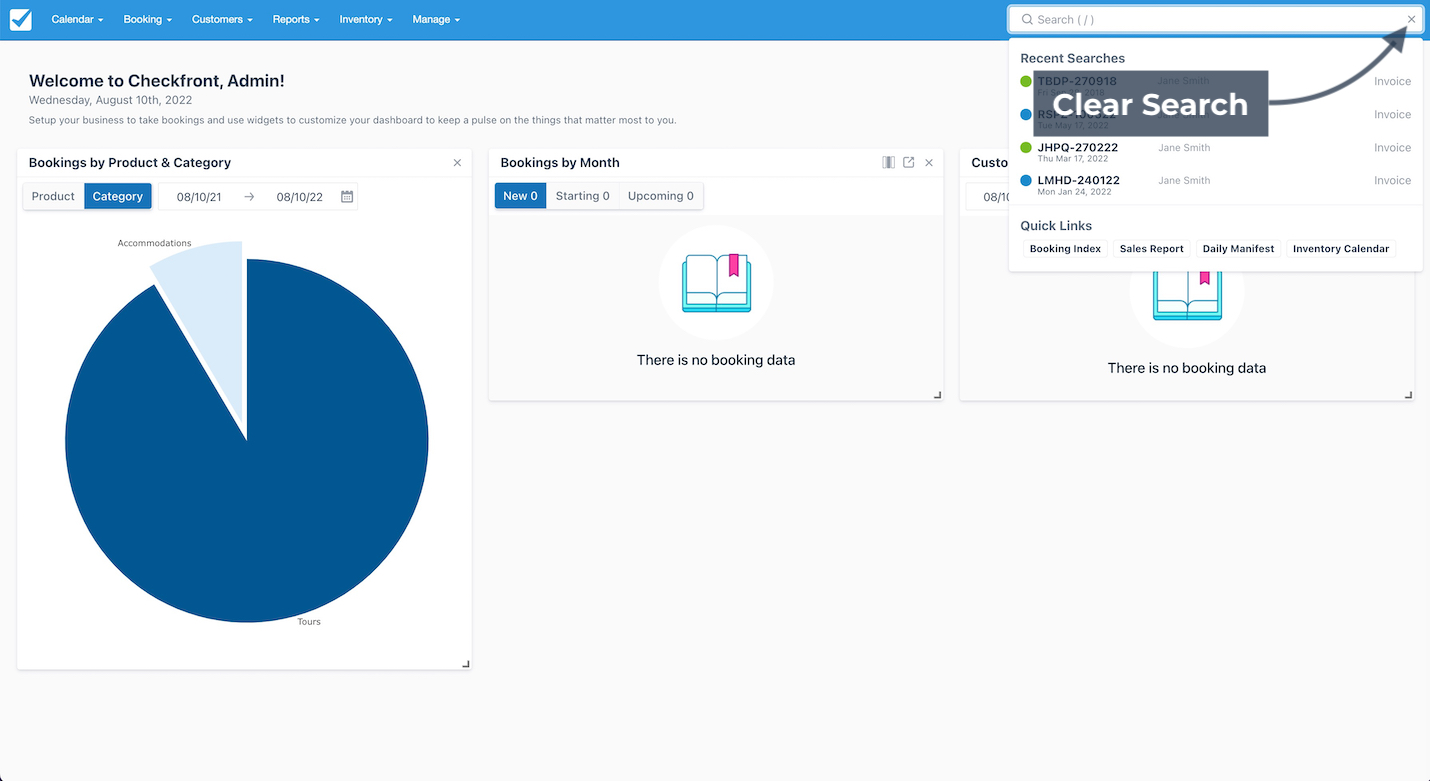Click the Checkfront checkmark logo
Image resolution: width=1430 pixels, height=781 pixels.
pyautogui.click(x=20, y=19)
